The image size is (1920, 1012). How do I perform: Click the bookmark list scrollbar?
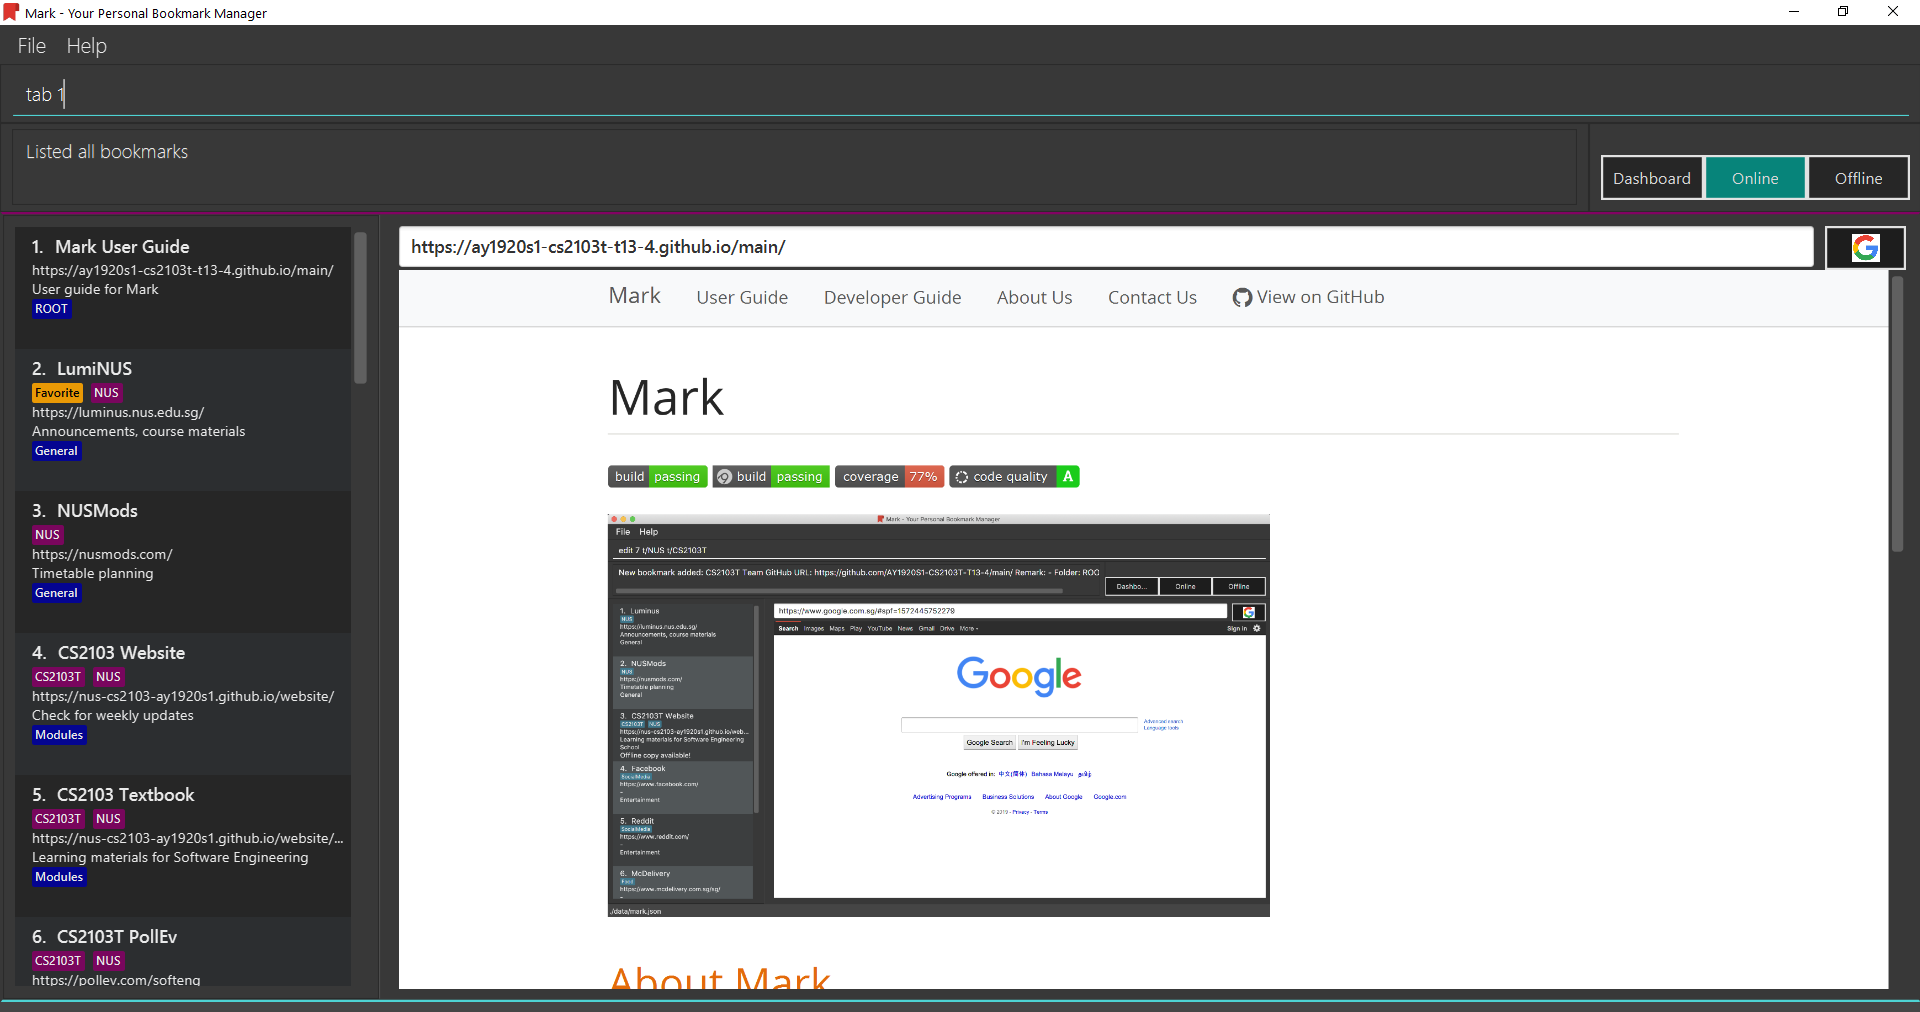[360, 308]
